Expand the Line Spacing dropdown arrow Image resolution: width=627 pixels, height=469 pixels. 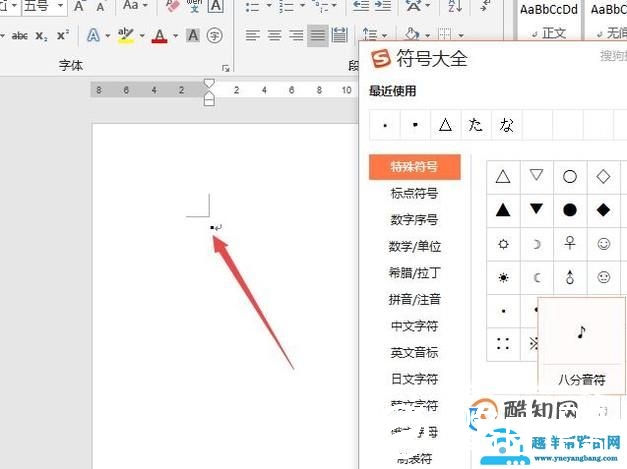tap(384, 36)
